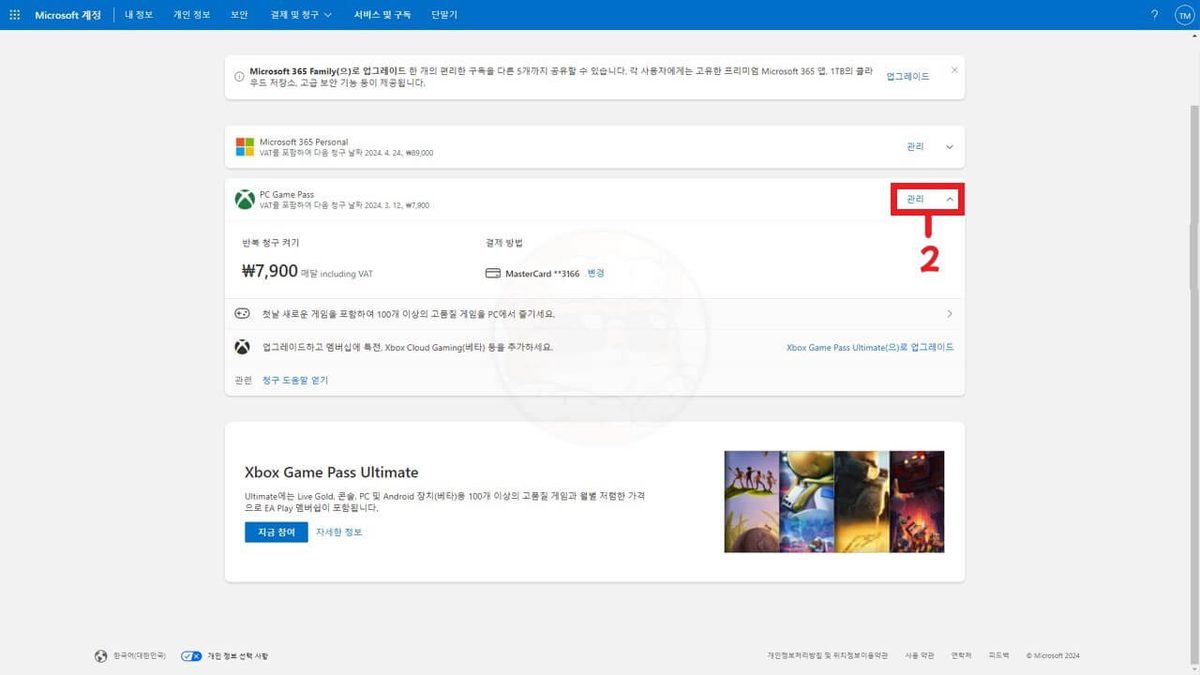Expand the Microsoft 365 Personal chevron
The width and height of the screenshot is (1200, 675).
coord(950,147)
